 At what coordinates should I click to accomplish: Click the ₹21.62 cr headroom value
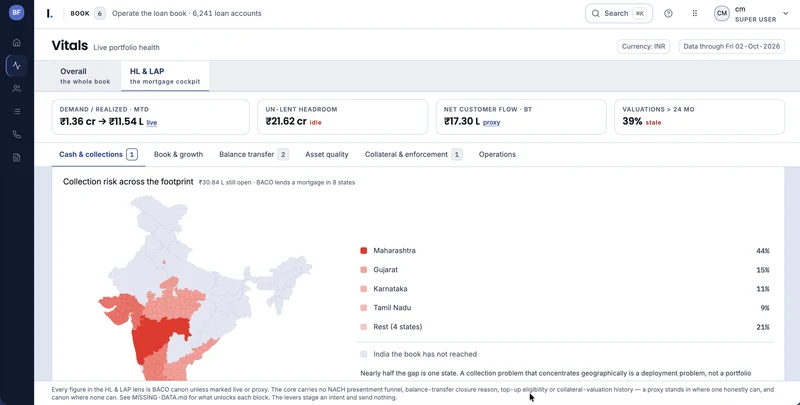[x=286, y=121]
